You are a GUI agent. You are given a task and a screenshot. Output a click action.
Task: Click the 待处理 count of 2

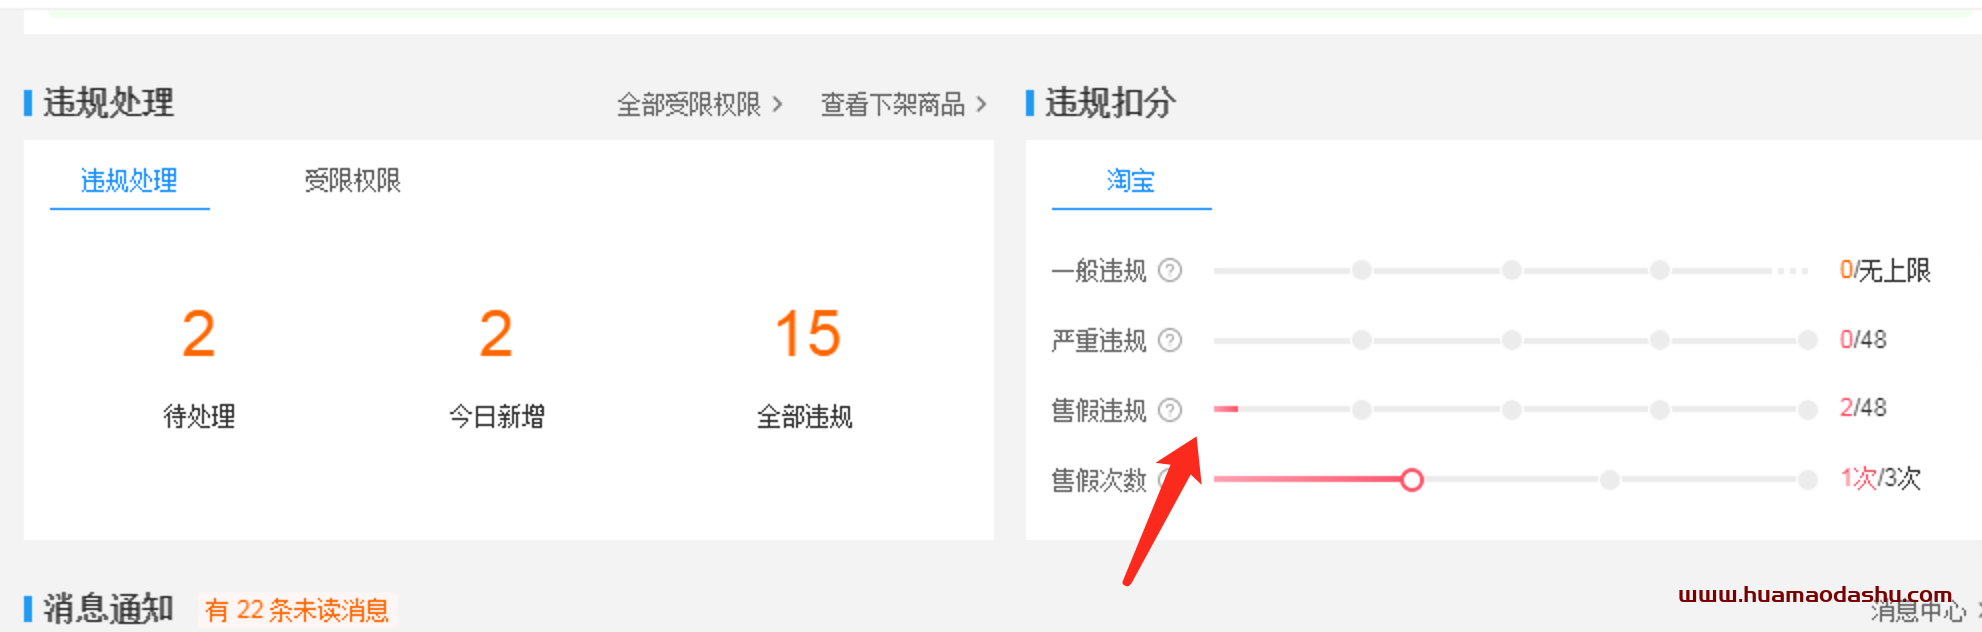[x=199, y=334]
